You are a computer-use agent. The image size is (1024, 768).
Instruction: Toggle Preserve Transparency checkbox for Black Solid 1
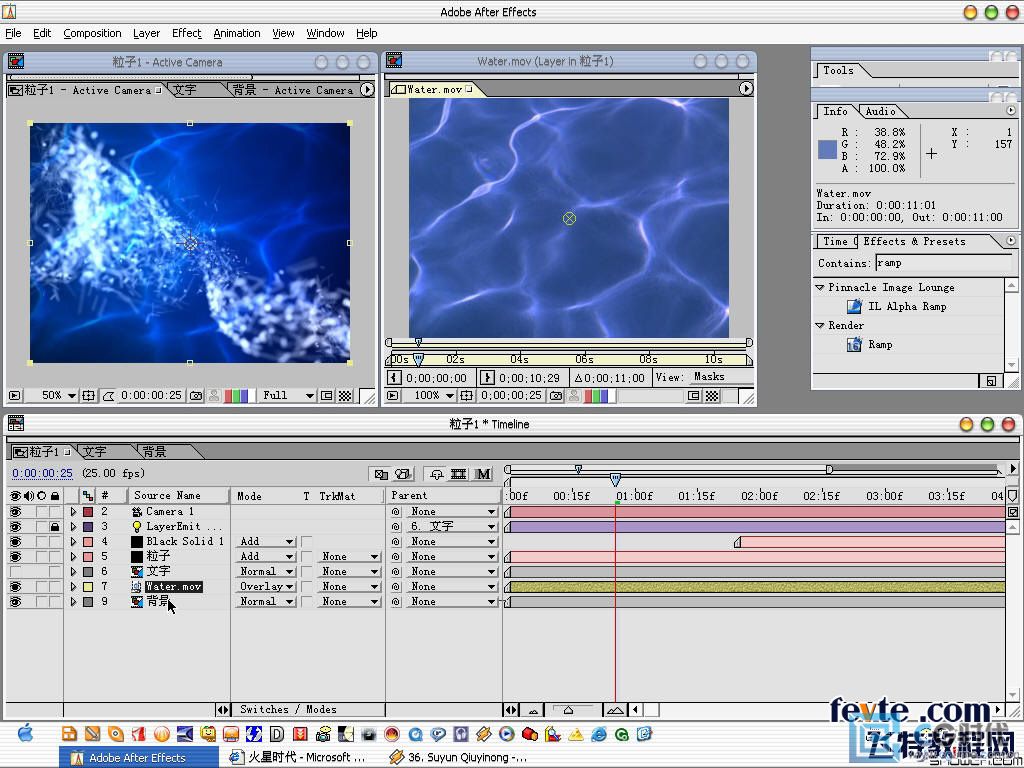tap(306, 541)
